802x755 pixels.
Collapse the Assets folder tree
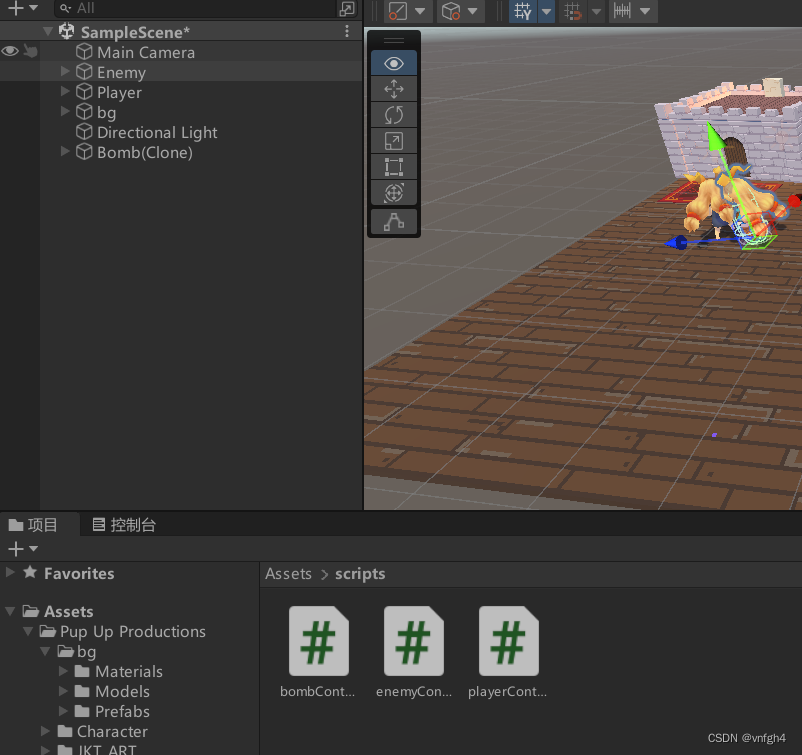click(x=10, y=611)
